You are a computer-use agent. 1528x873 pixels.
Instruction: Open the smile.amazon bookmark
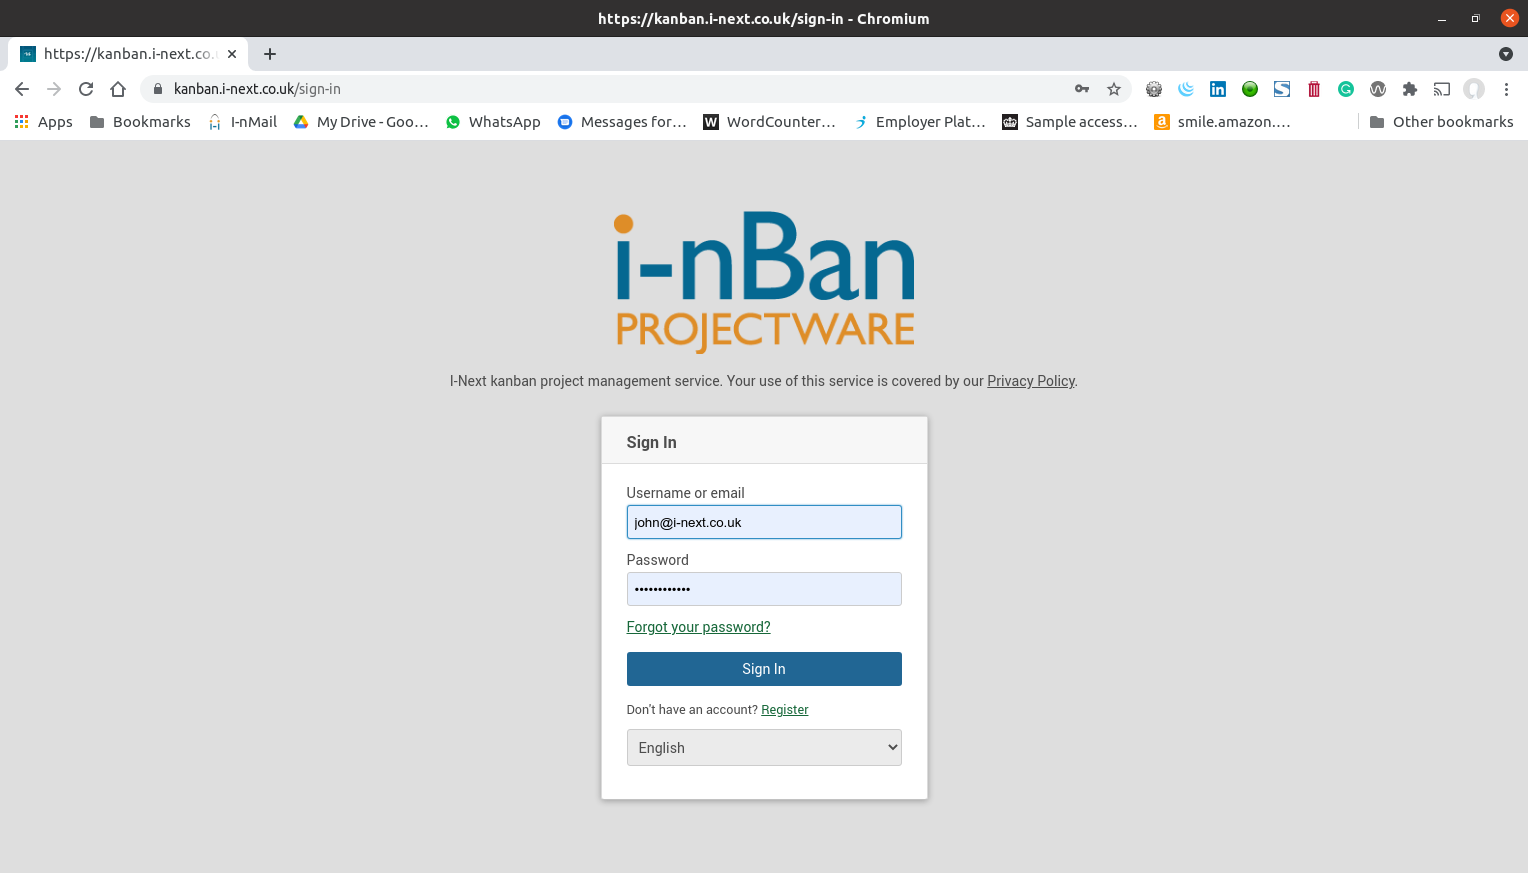pos(1222,122)
